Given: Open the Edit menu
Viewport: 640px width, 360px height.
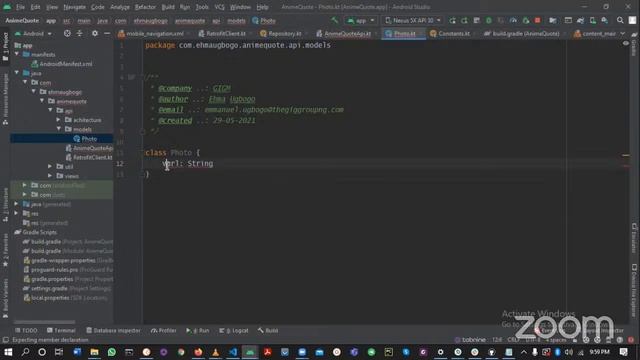Looking at the screenshot, I should (35, 7).
